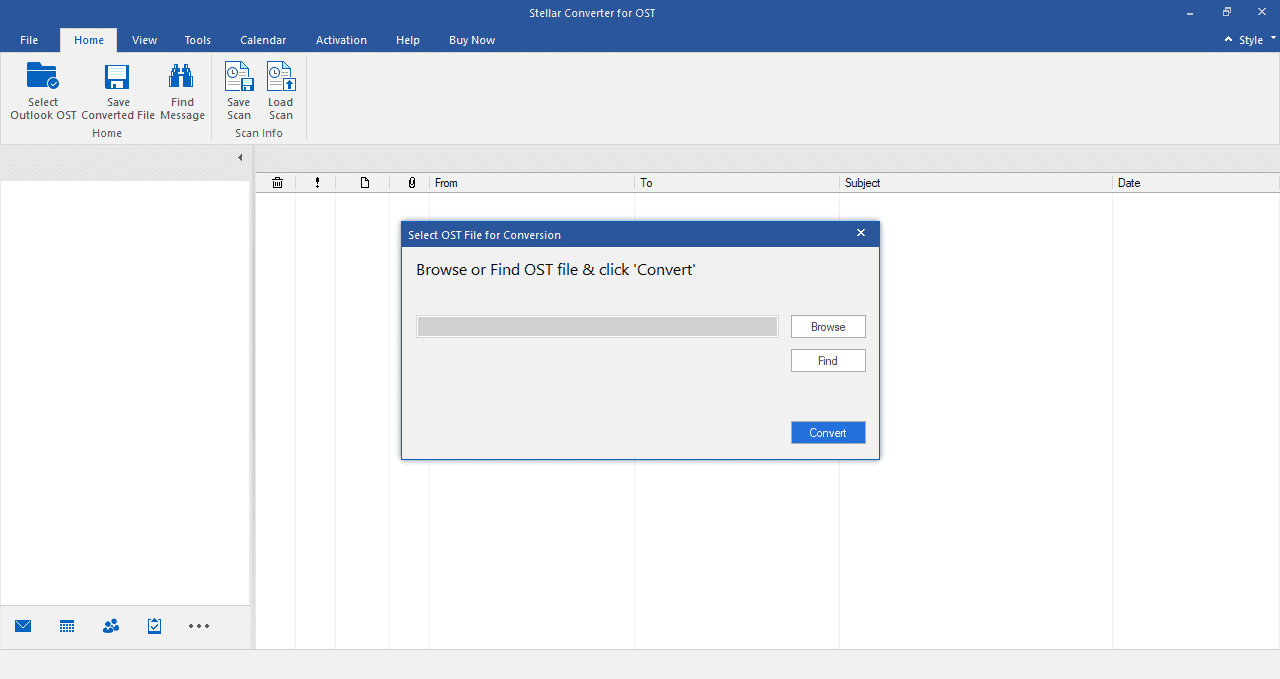This screenshot has width=1280, height=679.
Task: Switch to Mail view icon
Action: (23, 626)
